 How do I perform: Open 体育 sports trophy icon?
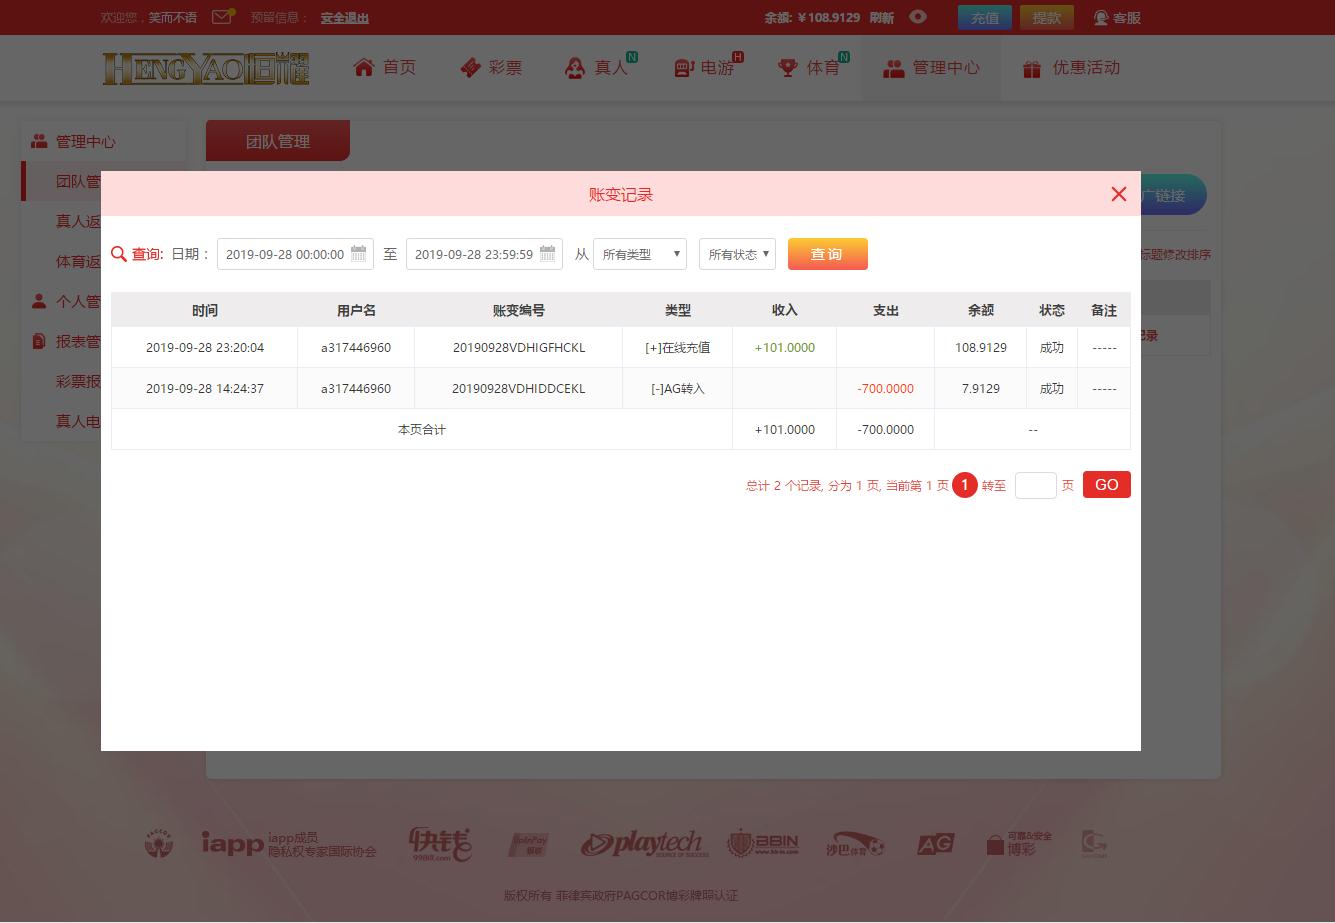pyautogui.click(x=786, y=68)
